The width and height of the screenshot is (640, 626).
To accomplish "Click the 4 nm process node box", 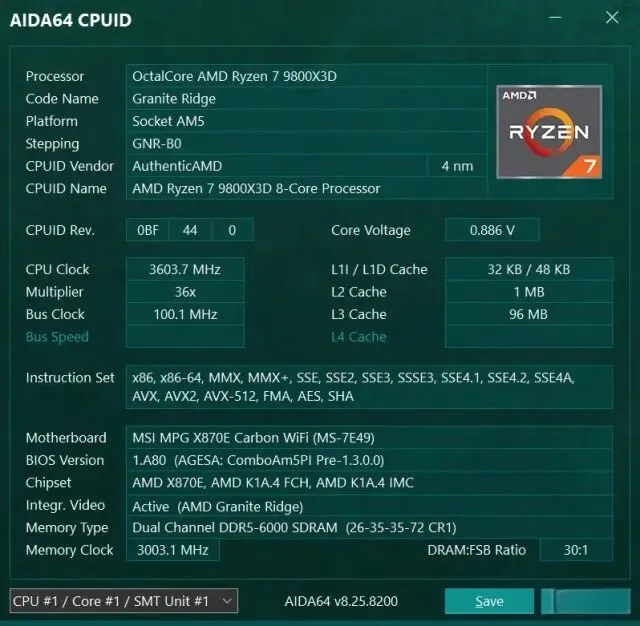I will coord(457,166).
